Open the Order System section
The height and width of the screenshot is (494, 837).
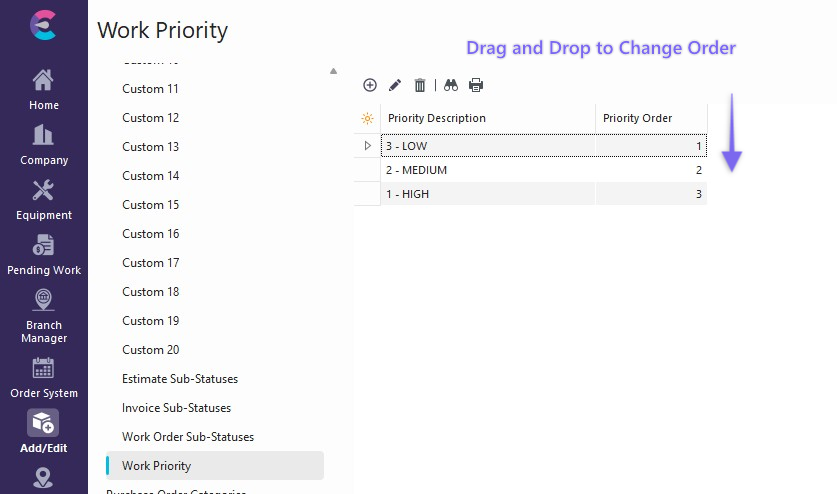coord(43,377)
